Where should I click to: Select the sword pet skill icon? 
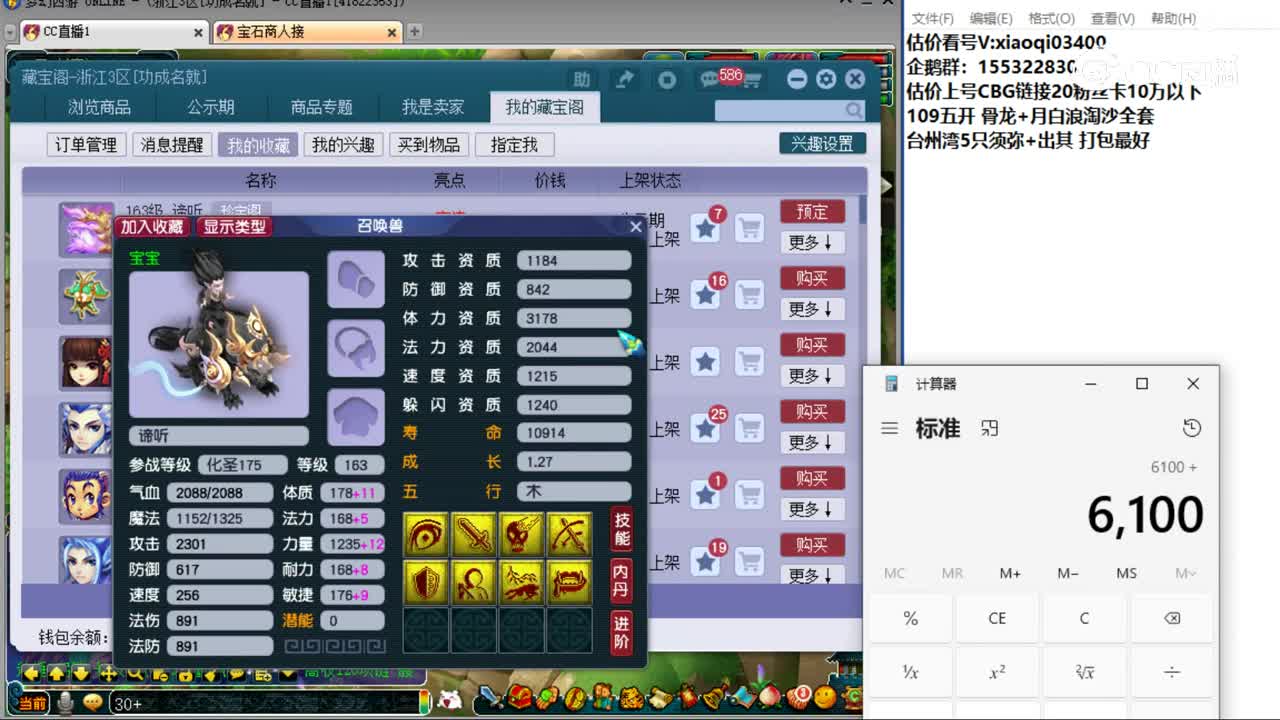tap(473, 533)
